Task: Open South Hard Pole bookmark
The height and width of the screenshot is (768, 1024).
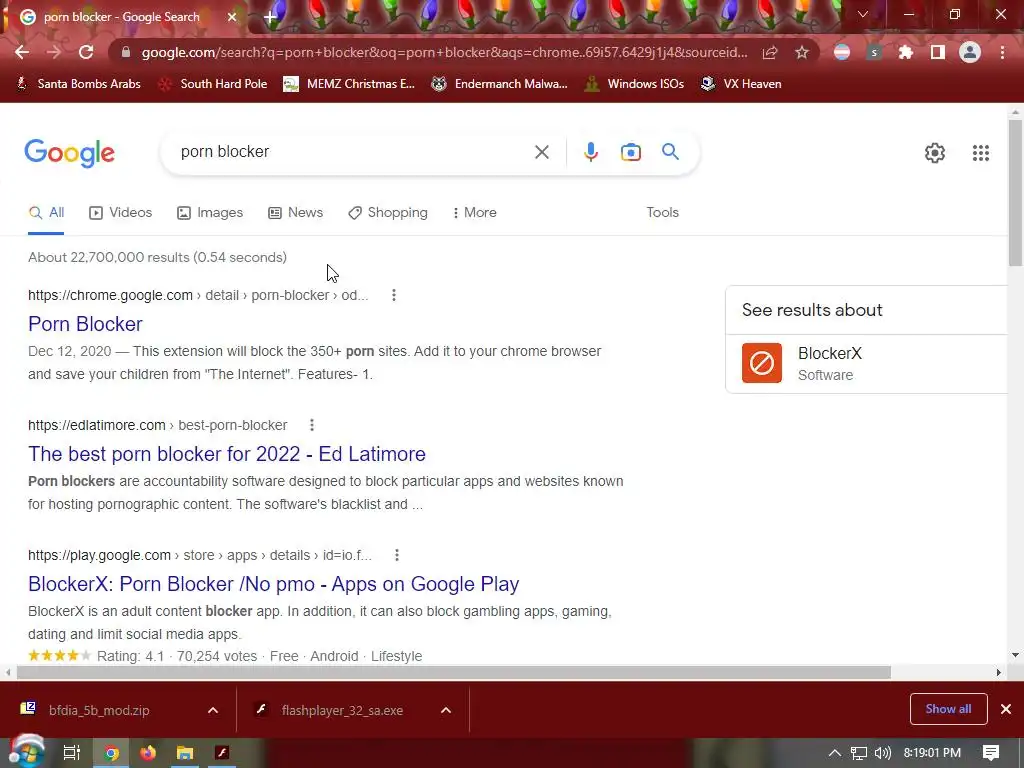Action: (213, 84)
